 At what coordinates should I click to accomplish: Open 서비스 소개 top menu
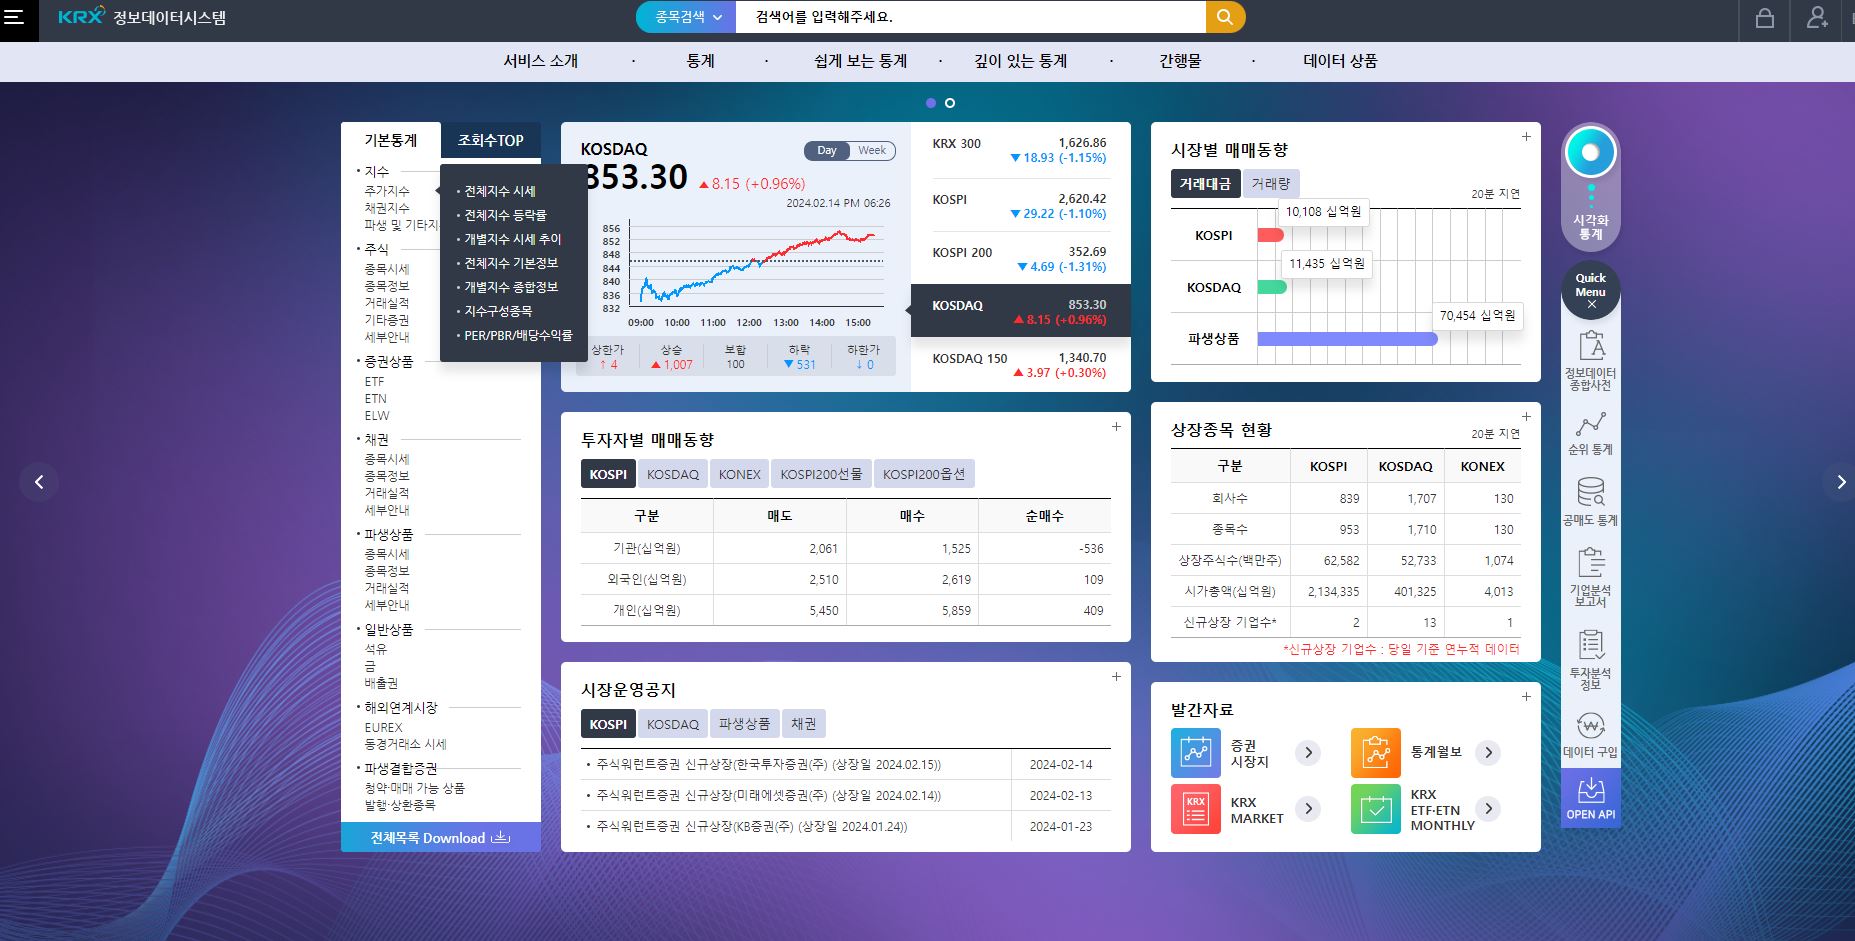click(541, 61)
